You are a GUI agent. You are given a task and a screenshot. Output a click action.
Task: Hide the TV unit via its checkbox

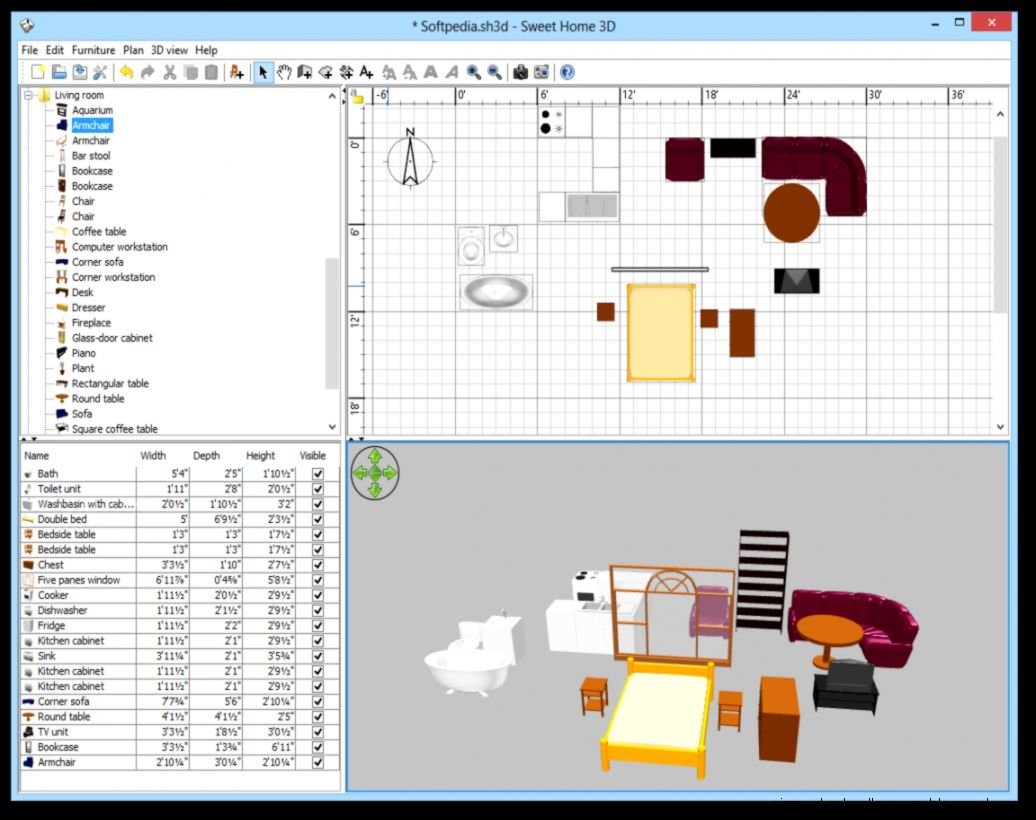point(318,732)
